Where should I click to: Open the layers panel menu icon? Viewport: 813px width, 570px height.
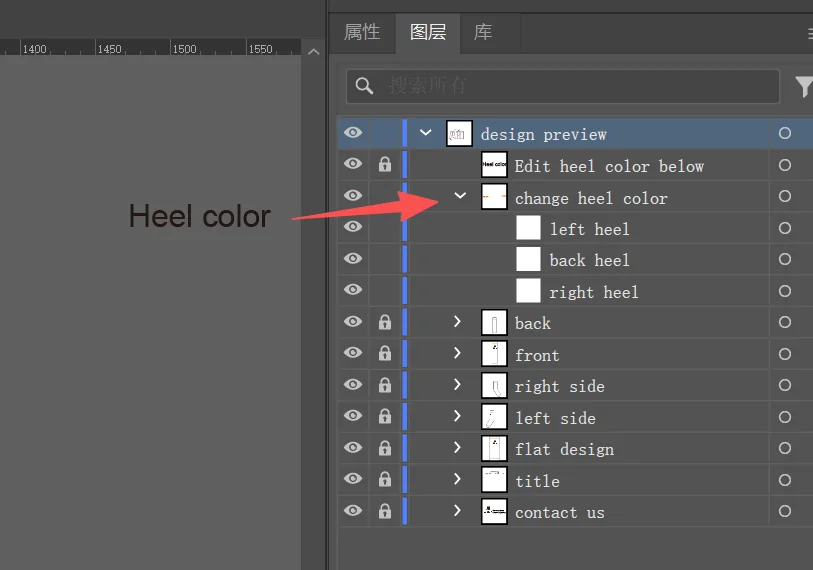point(810,33)
